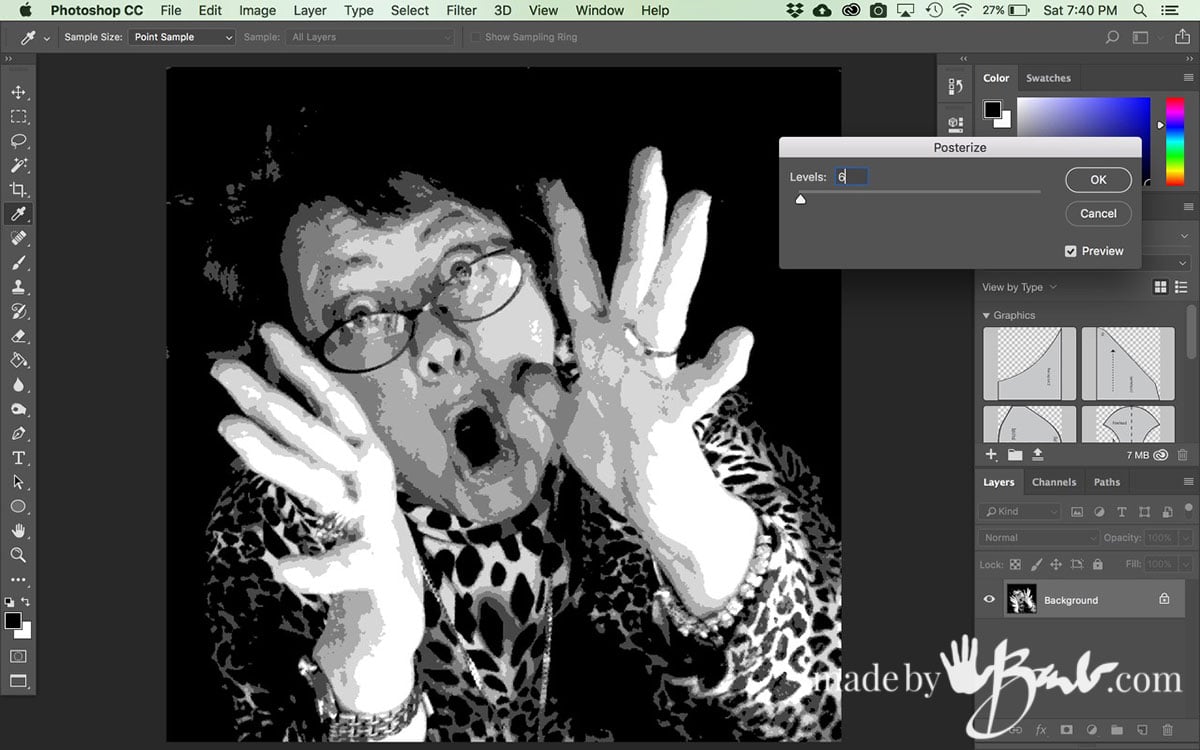The image size is (1200, 750).
Task: Open the Sample Size dropdown
Action: [x=181, y=37]
